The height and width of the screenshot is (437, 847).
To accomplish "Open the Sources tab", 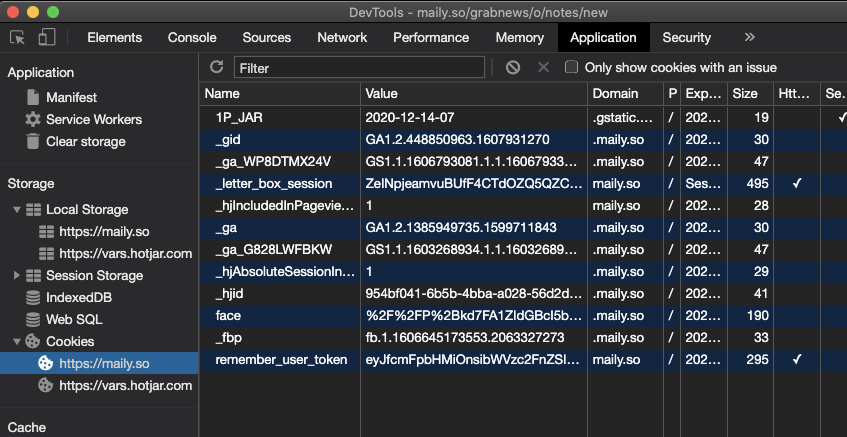I will [266, 37].
